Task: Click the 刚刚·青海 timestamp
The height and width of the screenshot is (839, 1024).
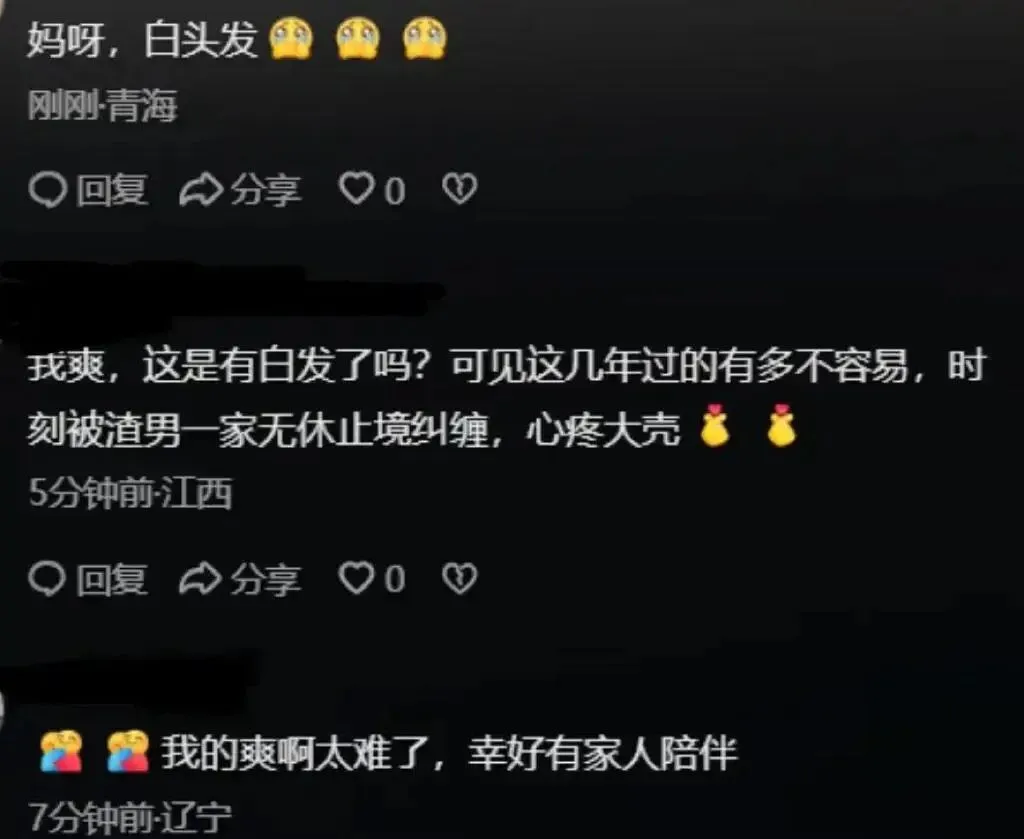Action: tap(103, 106)
